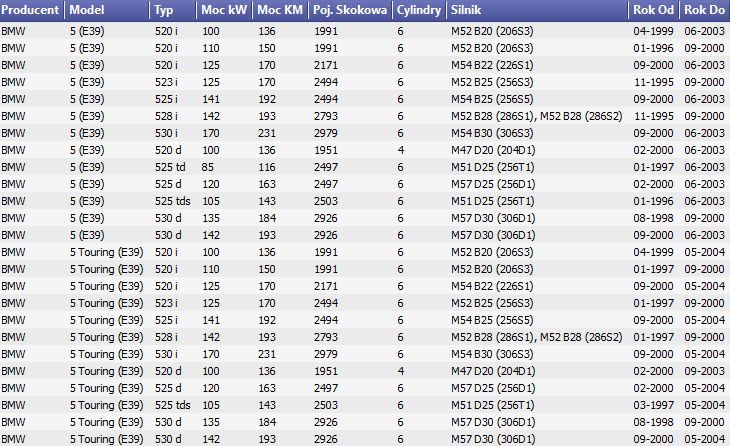The height and width of the screenshot is (446, 730).
Task: Click the Rok Od column header
Action: (654, 10)
